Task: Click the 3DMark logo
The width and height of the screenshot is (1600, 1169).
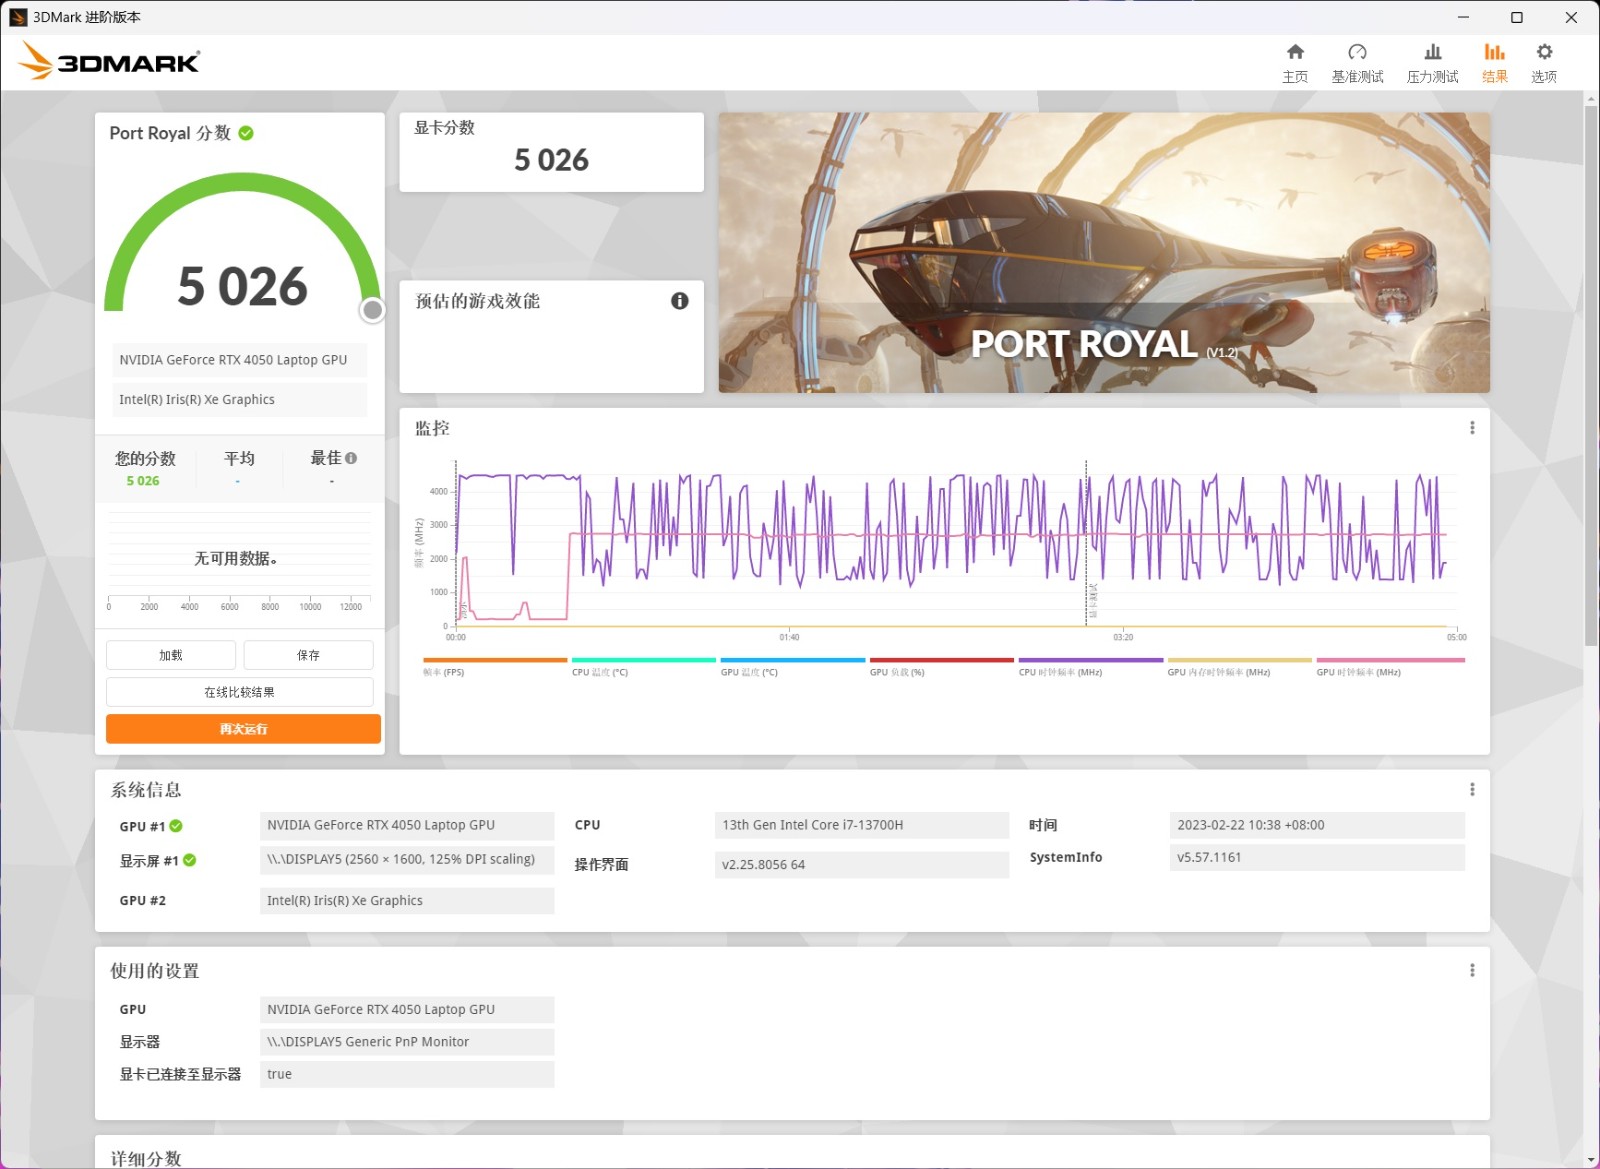Action: click(x=109, y=61)
